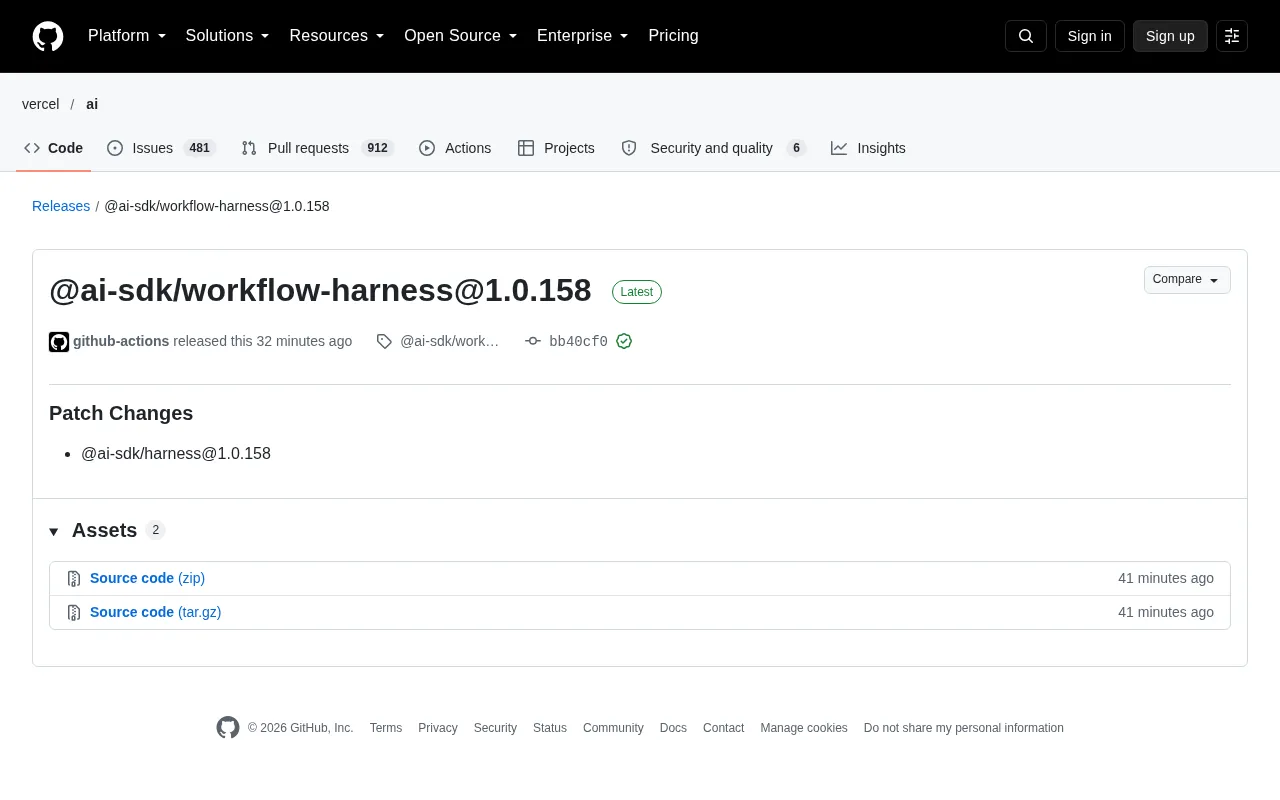Open the Compare dropdown

1187,280
